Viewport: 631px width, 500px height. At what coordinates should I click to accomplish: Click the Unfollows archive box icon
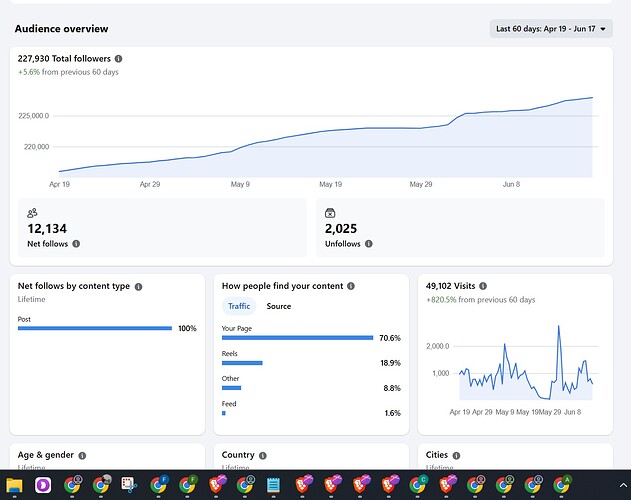pyautogui.click(x=330, y=213)
